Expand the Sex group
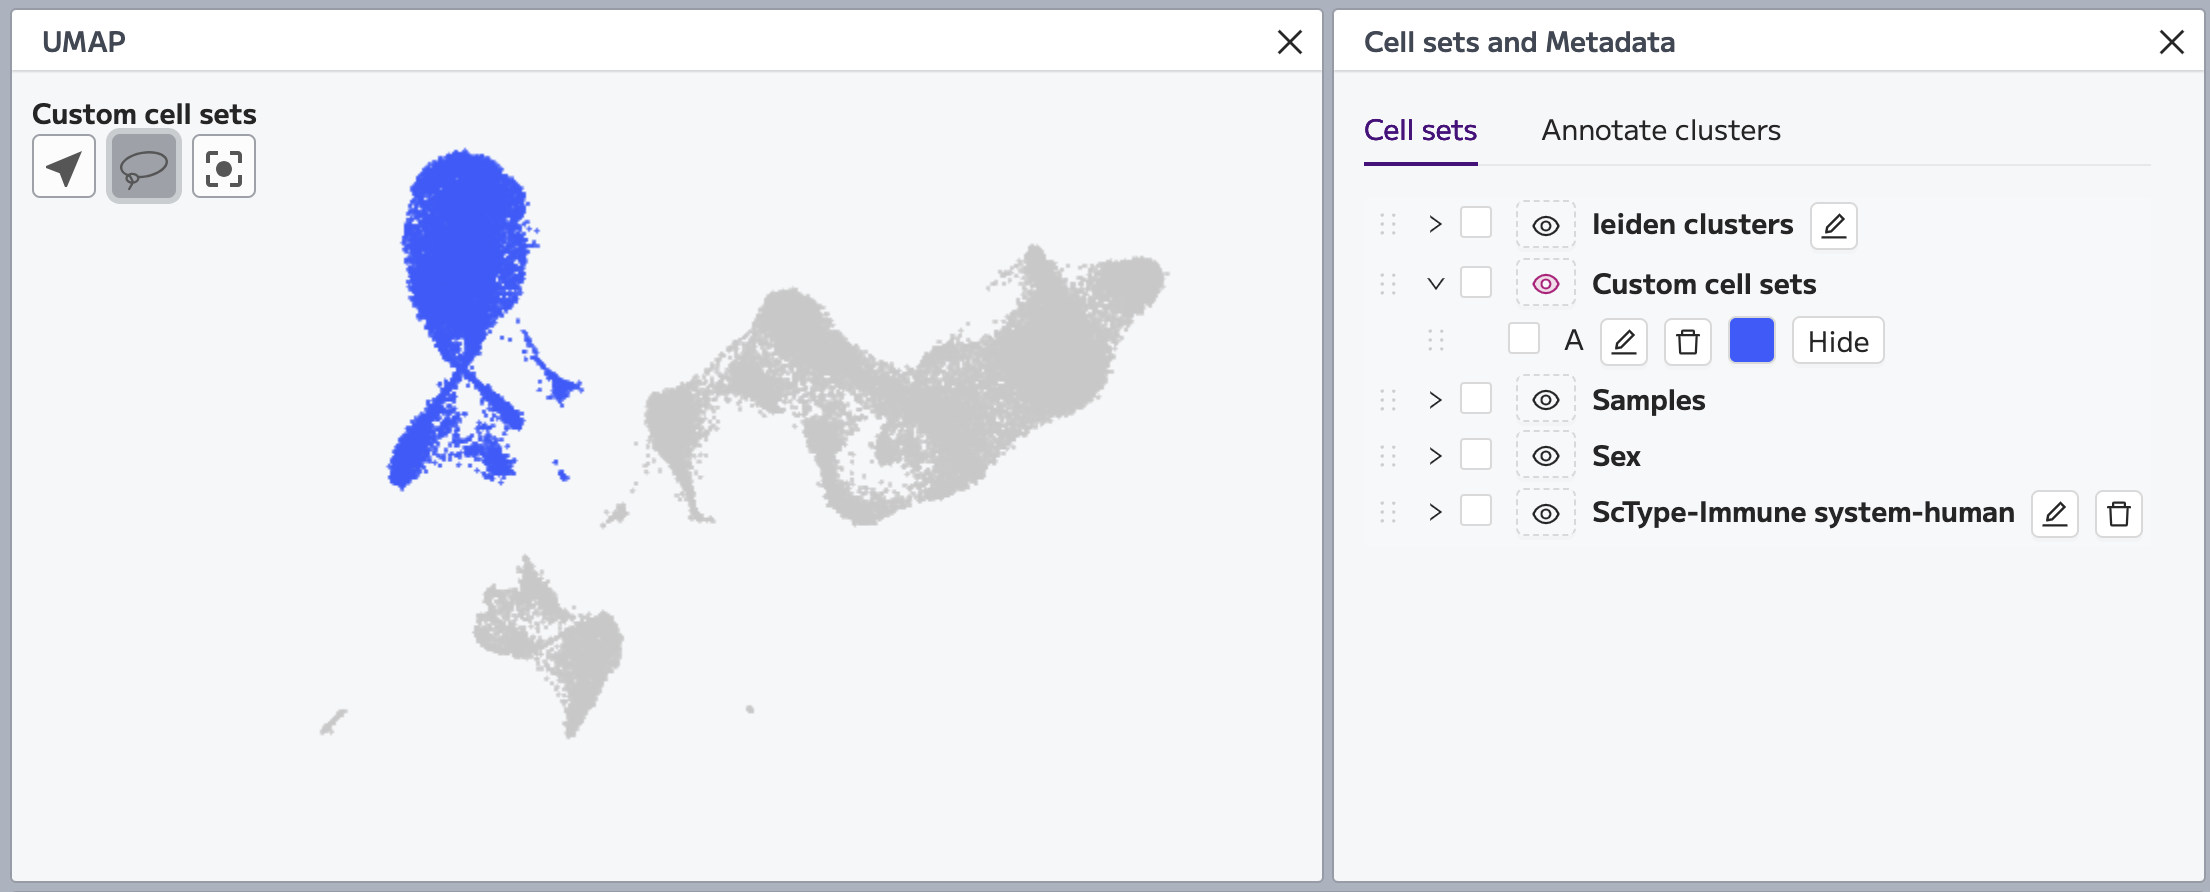The width and height of the screenshot is (2210, 892). [1436, 456]
